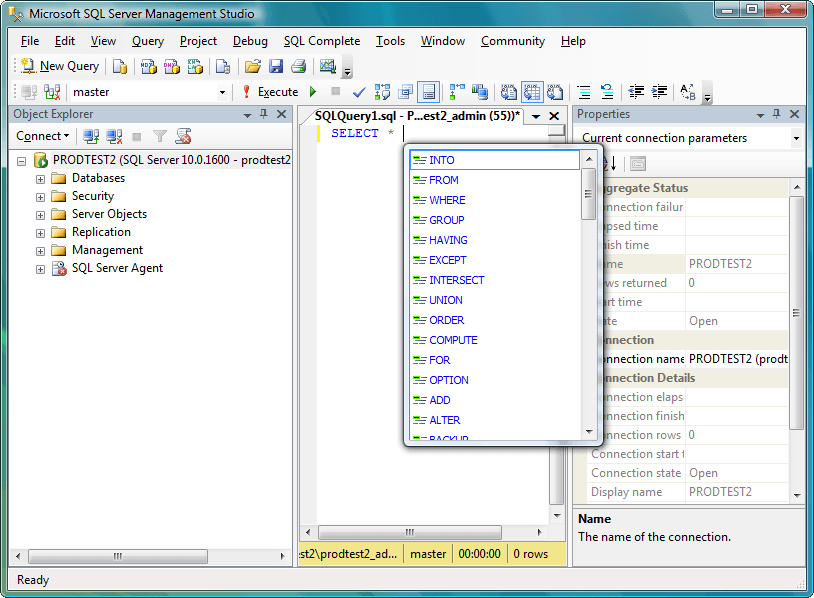The height and width of the screenshot is (598, 814).
Task: Click the green Debug play icon
Action: [x=313, y=92]
